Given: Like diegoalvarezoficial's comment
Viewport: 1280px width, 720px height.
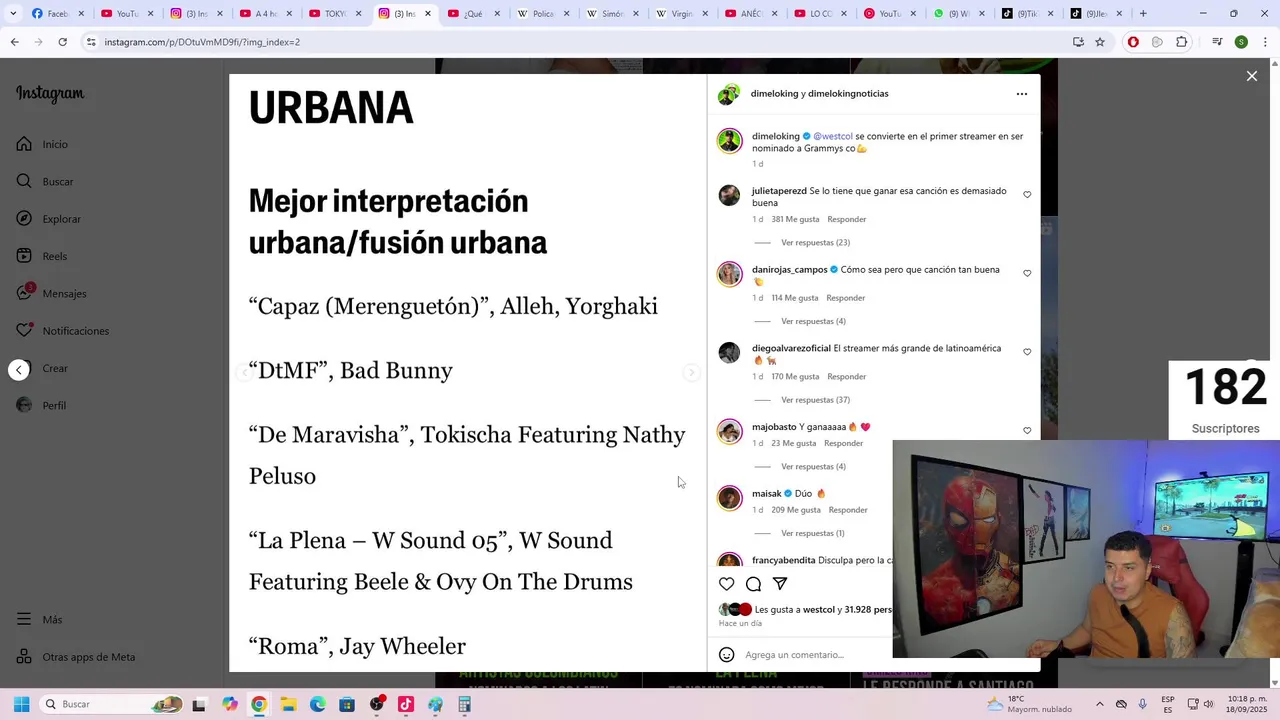Looking at the screenshot, I should (1027, 352).
